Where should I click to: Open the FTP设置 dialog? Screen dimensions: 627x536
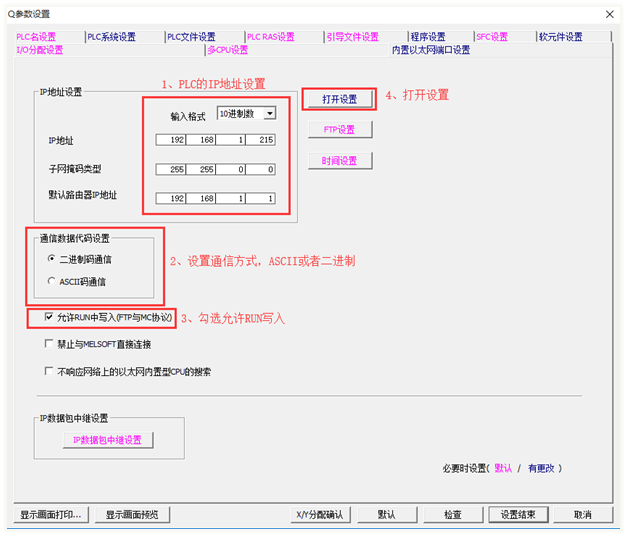tap(339, 130)
